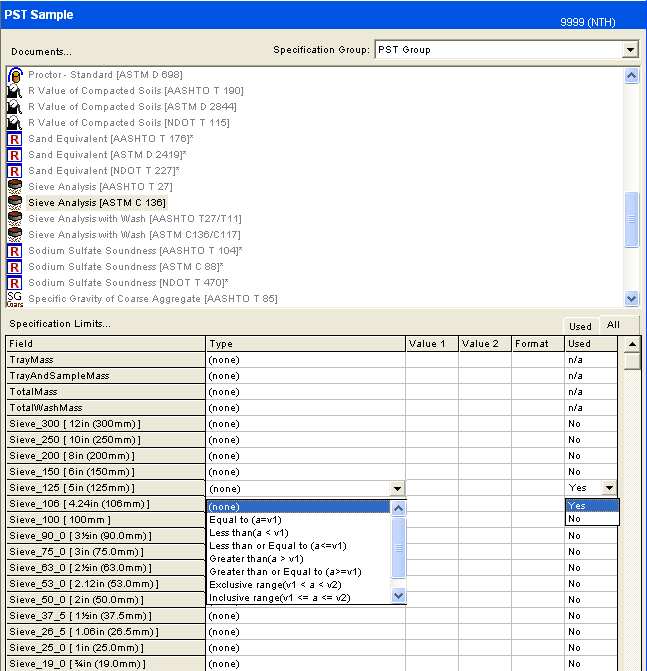Select the R Value NDOT T 115 document

click(x=128, y=123)
